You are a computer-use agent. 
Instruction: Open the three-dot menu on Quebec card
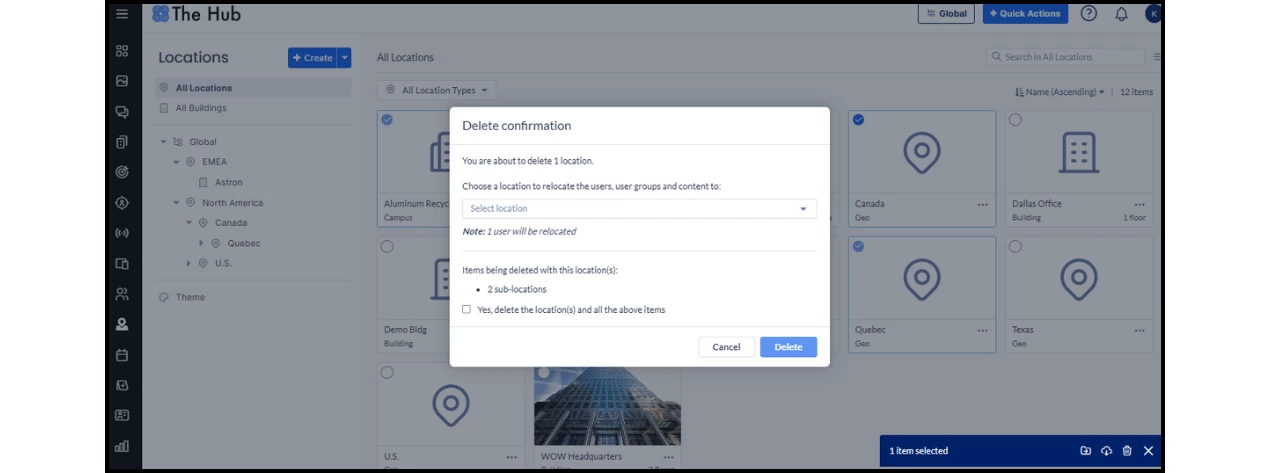coord(984,330)
